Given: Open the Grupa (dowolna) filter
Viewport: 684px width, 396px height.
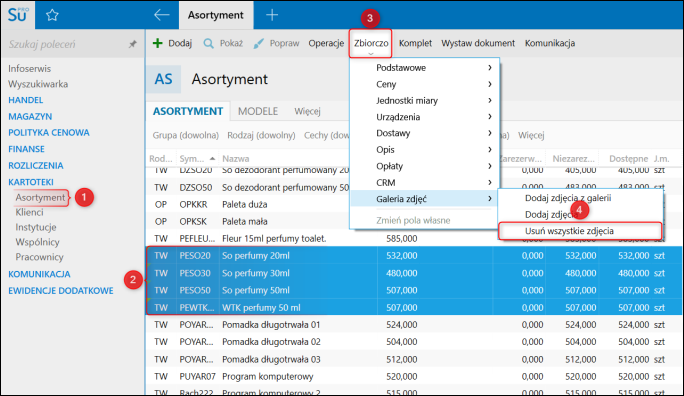Looking at the screenshot, I should coord(185,135).
